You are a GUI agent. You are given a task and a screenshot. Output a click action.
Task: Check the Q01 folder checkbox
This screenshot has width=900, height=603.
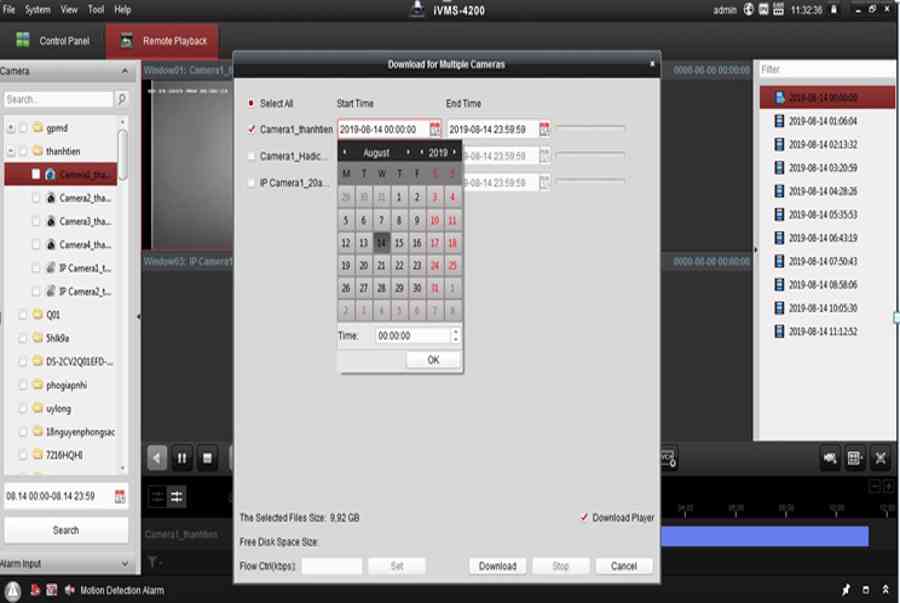23,315
